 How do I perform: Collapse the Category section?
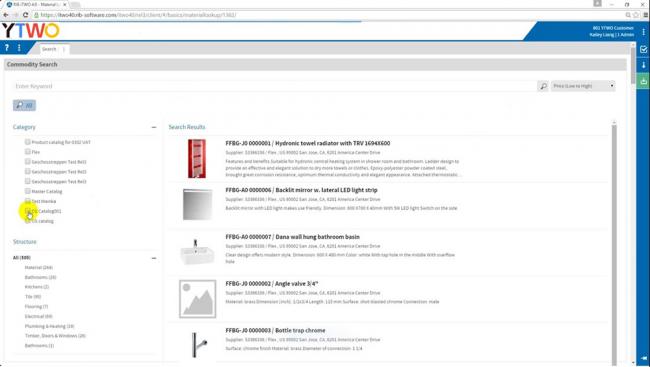[154, 127]
